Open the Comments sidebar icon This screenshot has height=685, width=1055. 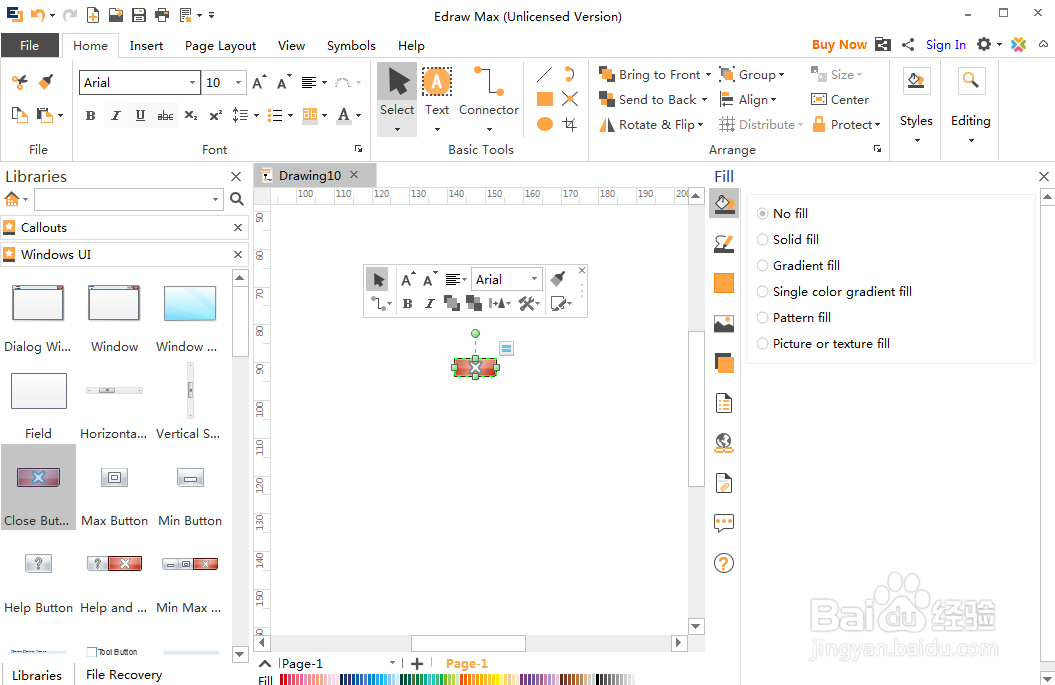click(724, 523)
